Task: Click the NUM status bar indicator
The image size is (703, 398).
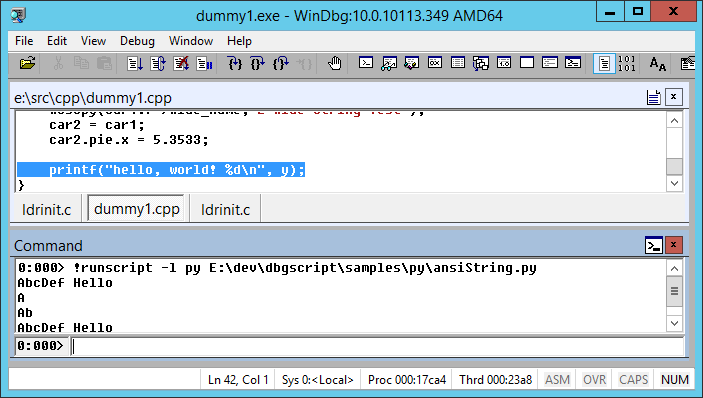Action: pos(675,380)
